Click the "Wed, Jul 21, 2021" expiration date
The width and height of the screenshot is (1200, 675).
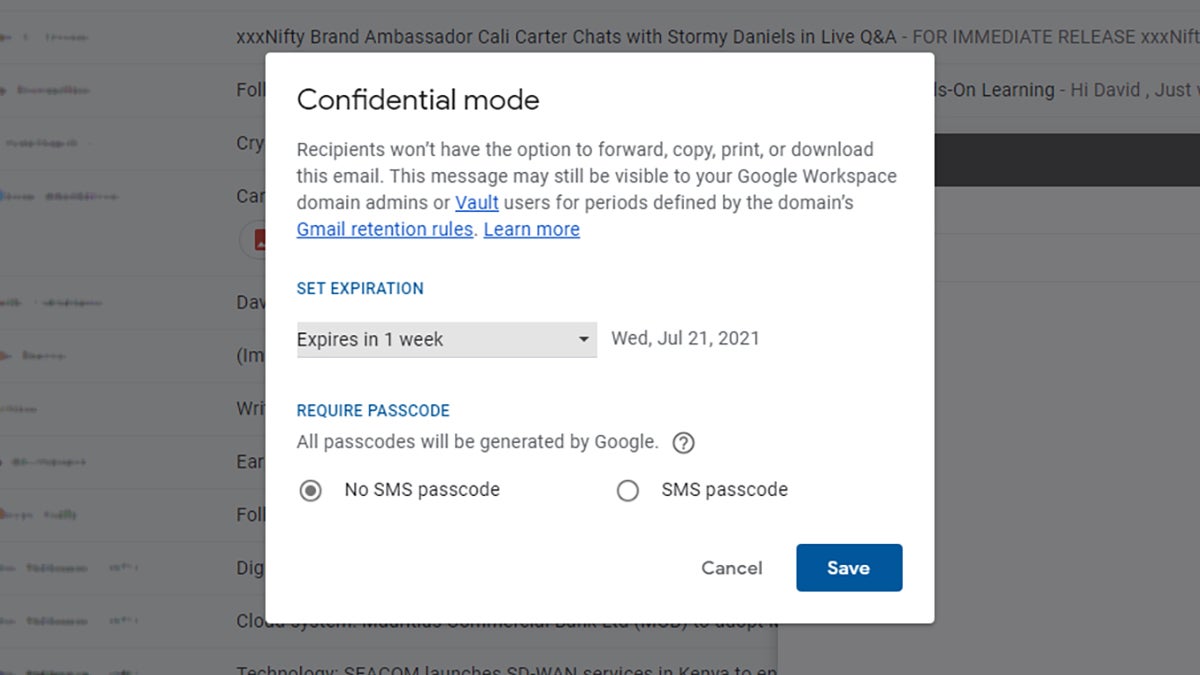[687, 338]
